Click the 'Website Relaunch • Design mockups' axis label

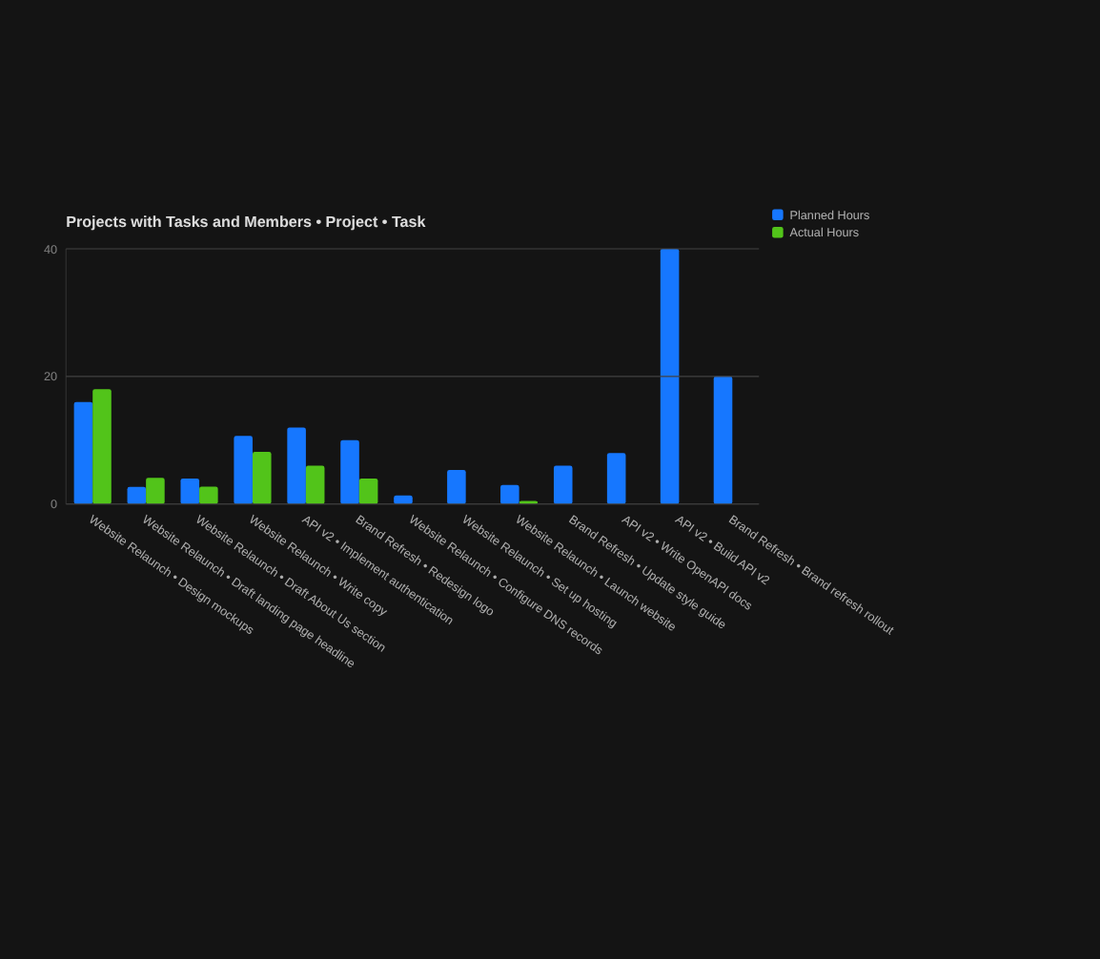170,575
